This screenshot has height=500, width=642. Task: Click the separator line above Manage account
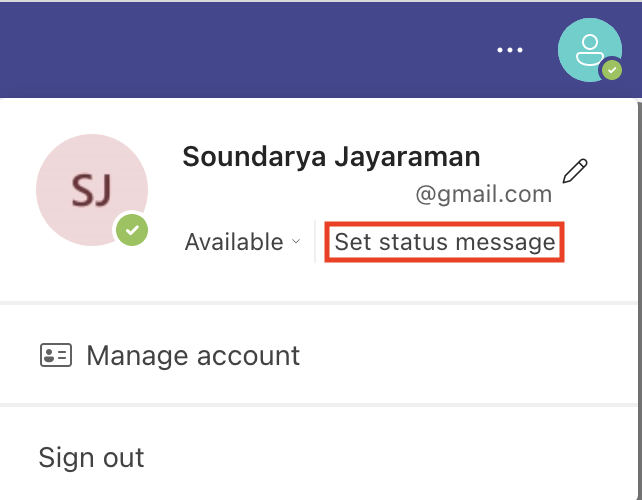click(320, 302)
